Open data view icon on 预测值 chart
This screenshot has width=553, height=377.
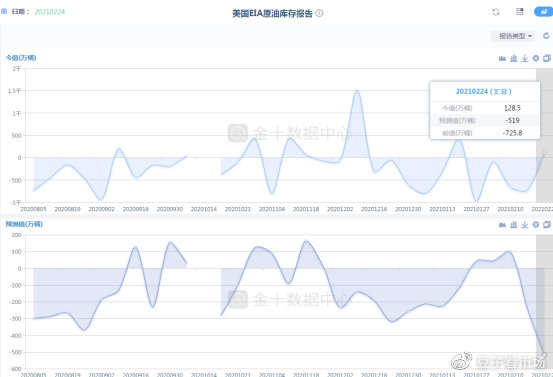[547, 224]
